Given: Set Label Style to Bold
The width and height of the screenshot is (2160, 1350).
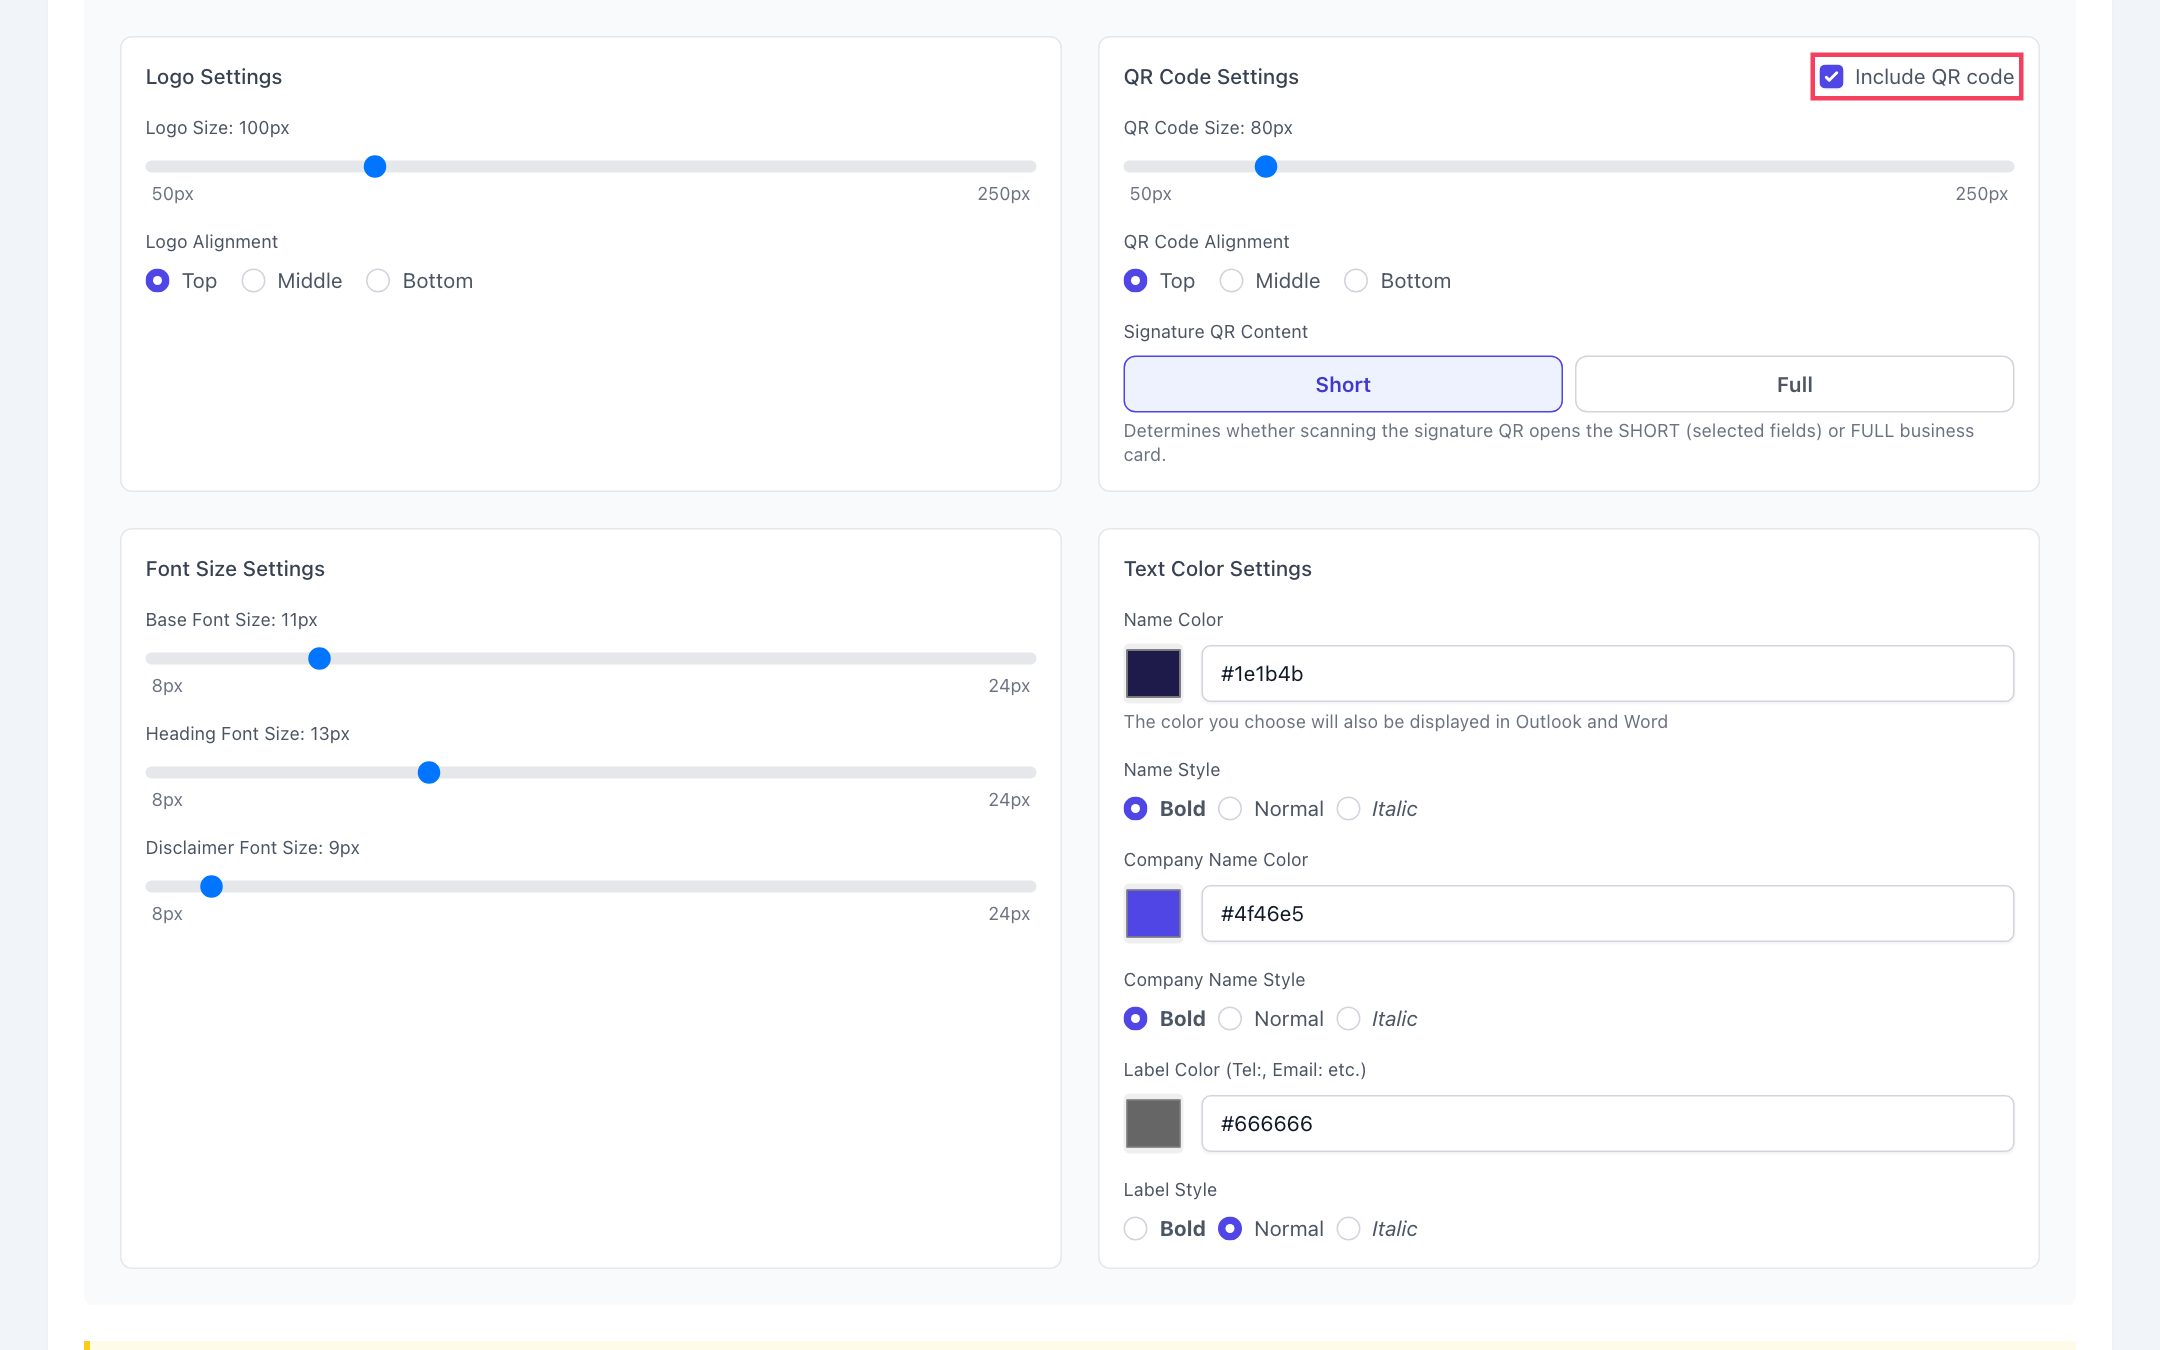Looking at the screenshot, I should (1135, 1229).
